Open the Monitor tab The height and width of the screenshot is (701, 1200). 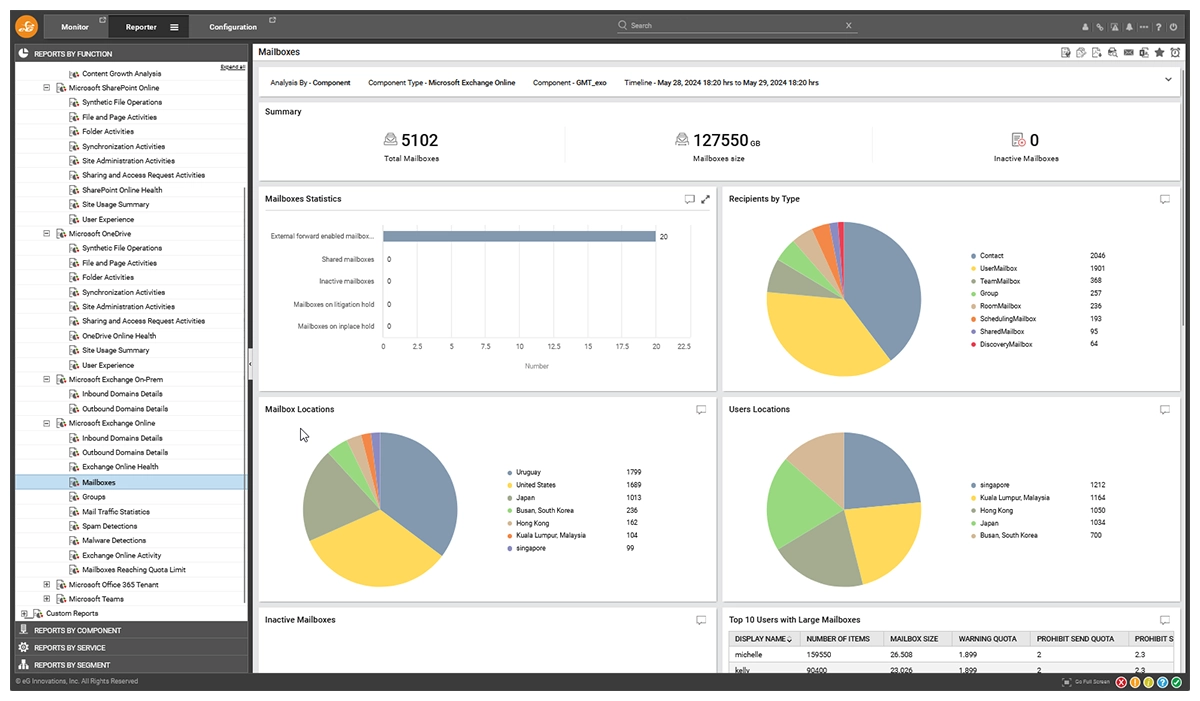75,27
